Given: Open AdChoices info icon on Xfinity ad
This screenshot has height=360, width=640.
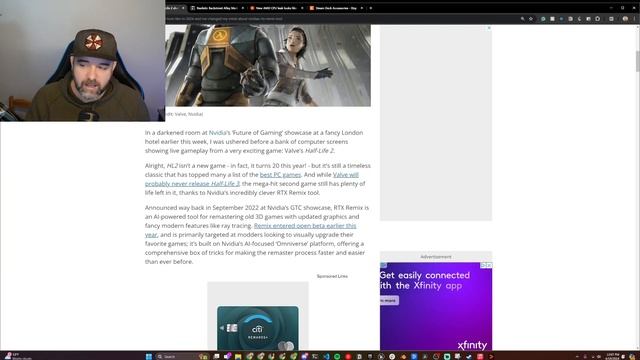Looking at the screenshot, I should (483, 265).
